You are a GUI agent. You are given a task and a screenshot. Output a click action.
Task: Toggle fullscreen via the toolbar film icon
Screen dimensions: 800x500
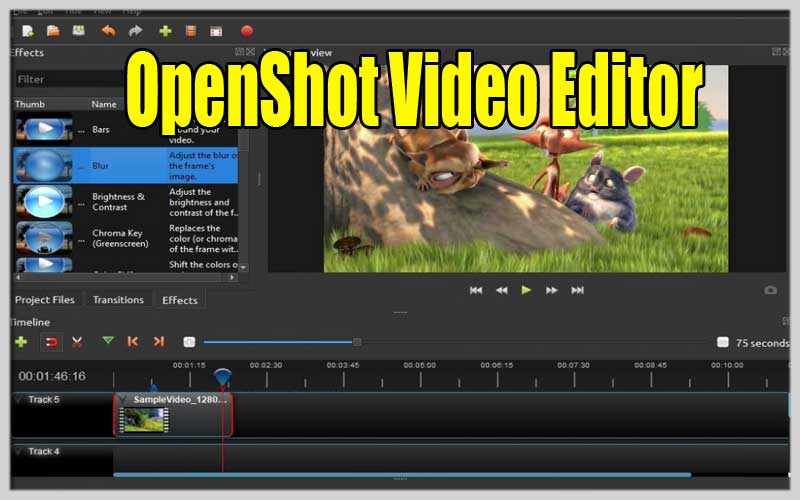point(216,32)
